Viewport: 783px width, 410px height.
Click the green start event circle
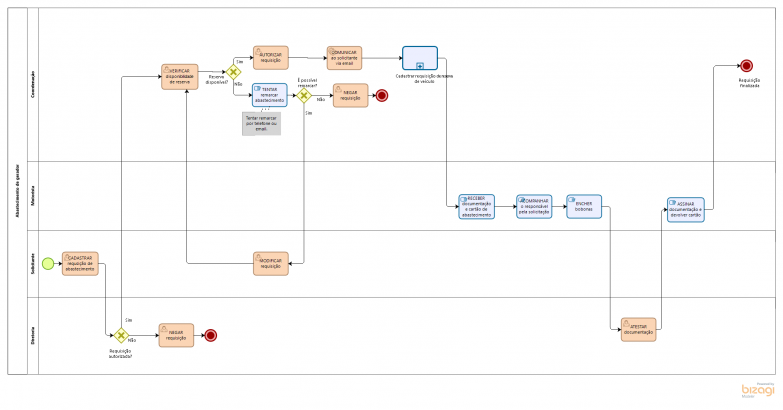point(46,264)
